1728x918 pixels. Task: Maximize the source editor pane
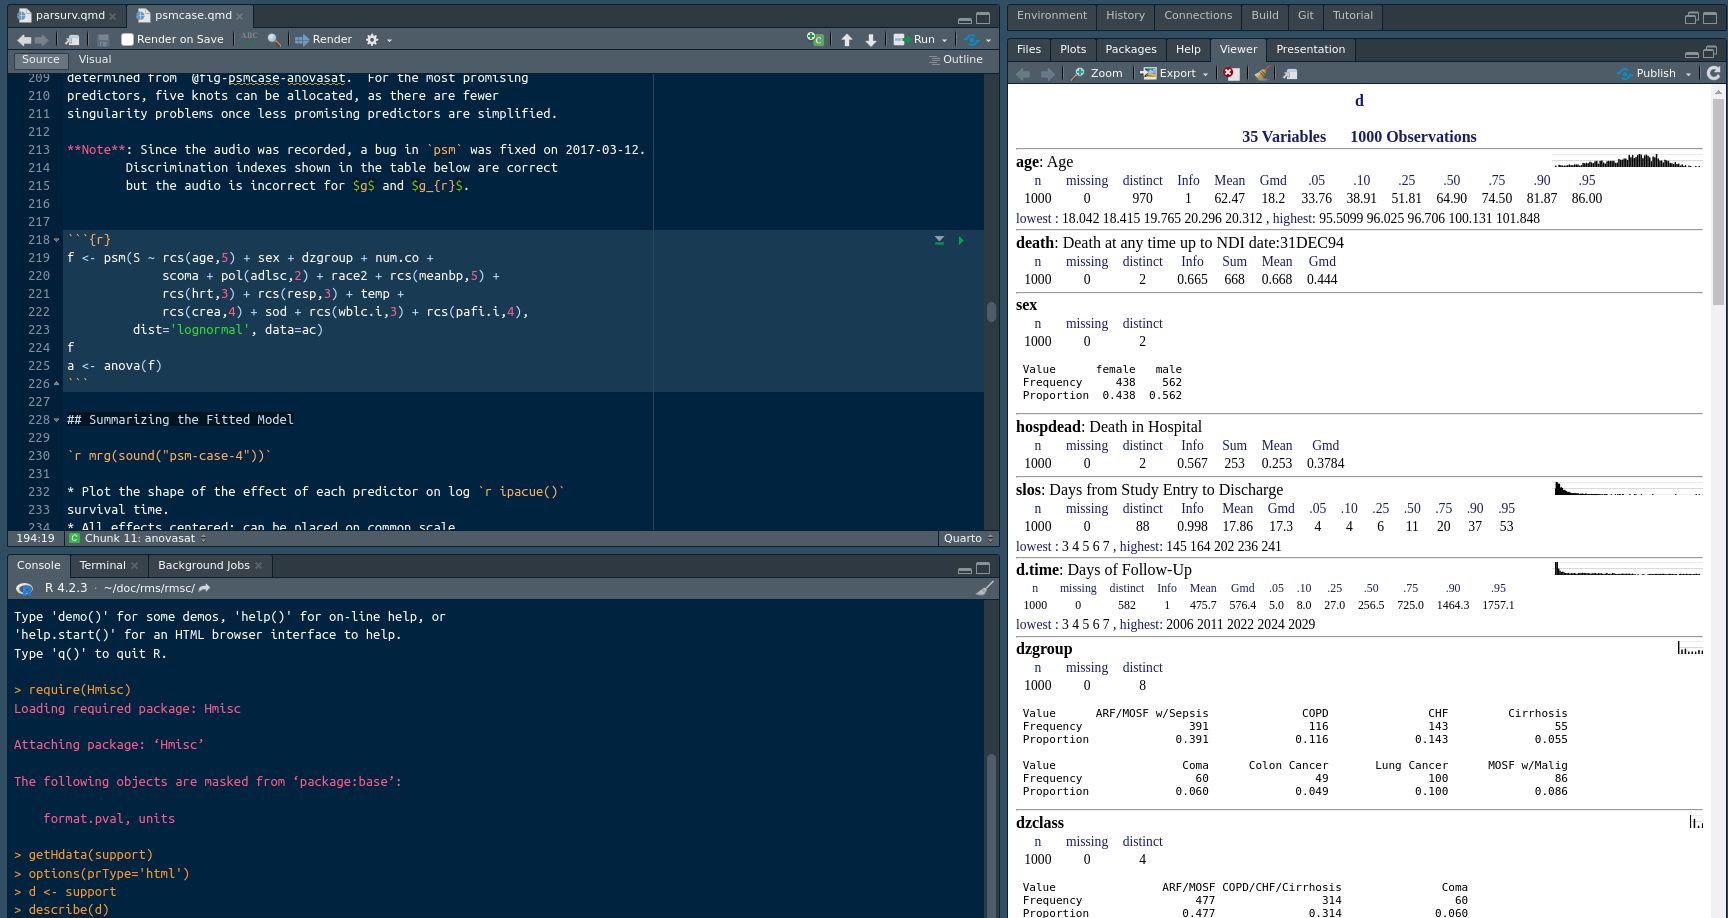pyautogui.click(x=983, y=18)
